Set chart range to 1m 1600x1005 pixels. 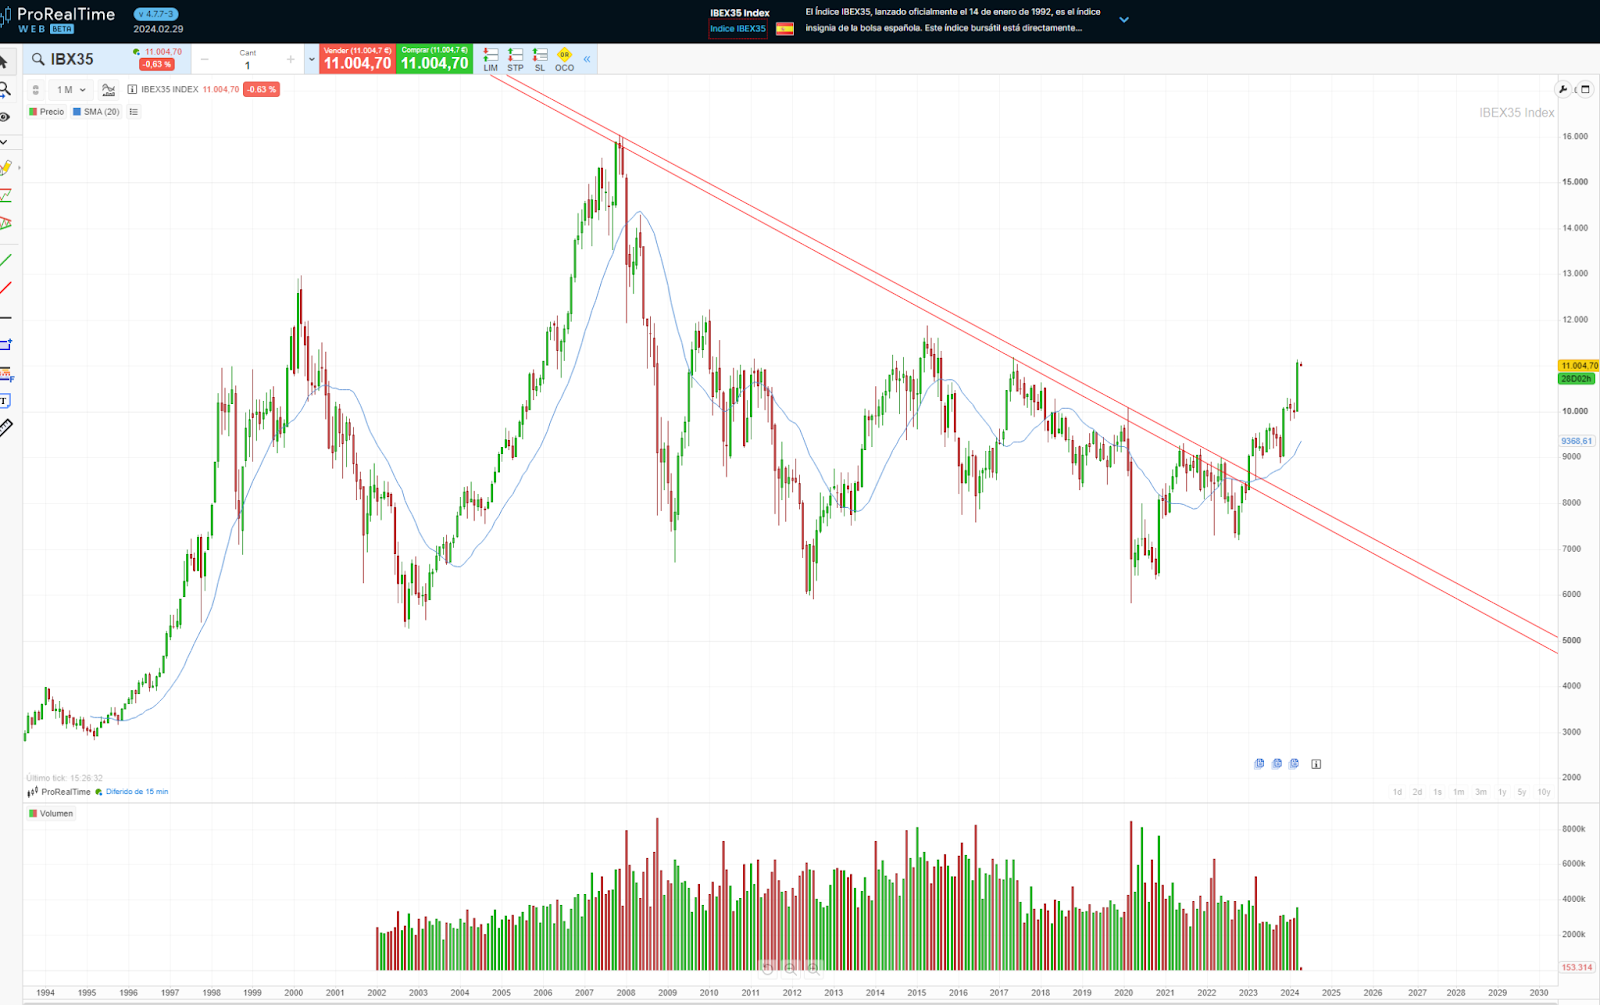(1459, 792)
